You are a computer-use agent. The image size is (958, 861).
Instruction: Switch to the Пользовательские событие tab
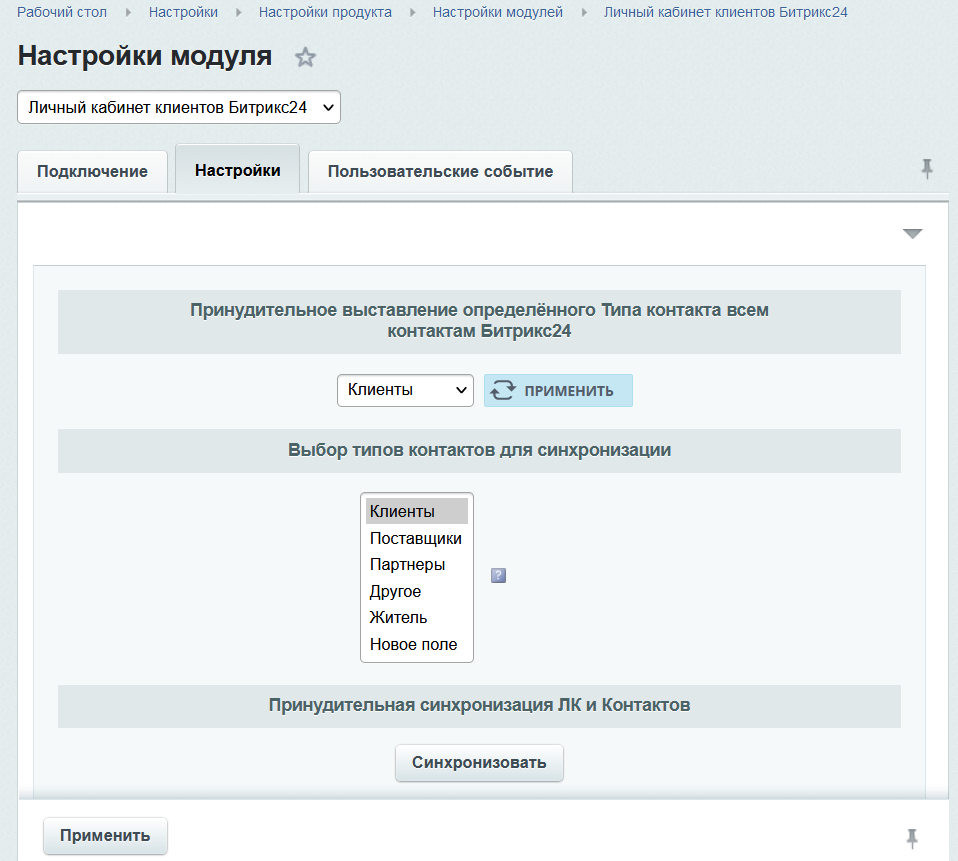click(440, 171)
